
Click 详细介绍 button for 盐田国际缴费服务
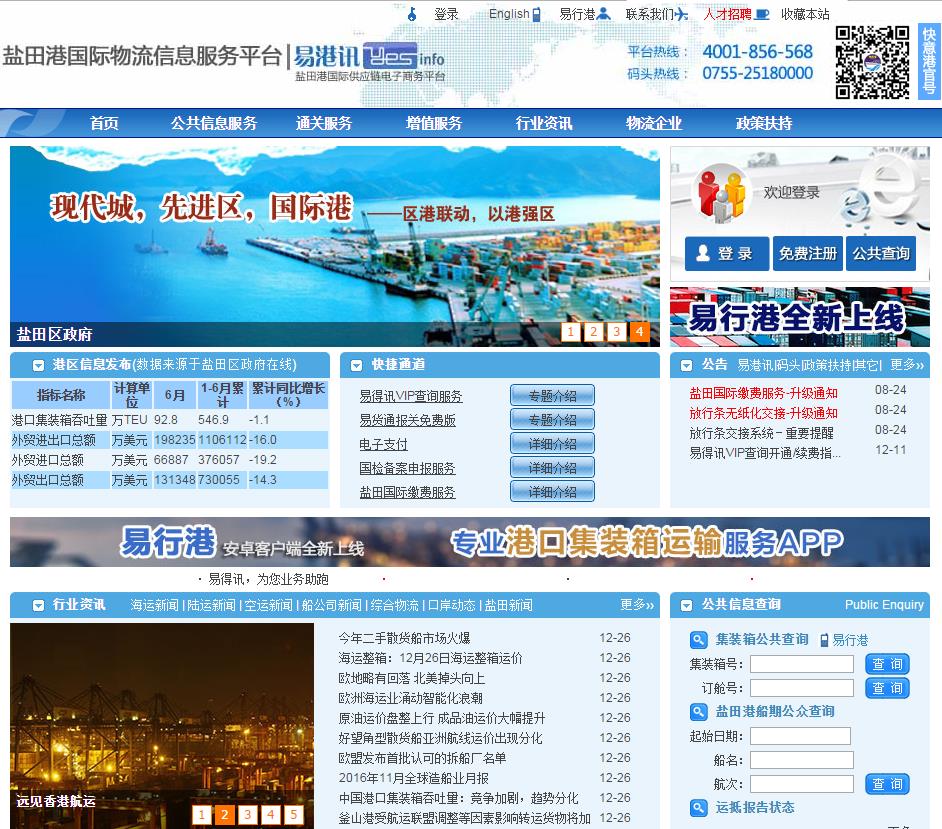[552, 492]
